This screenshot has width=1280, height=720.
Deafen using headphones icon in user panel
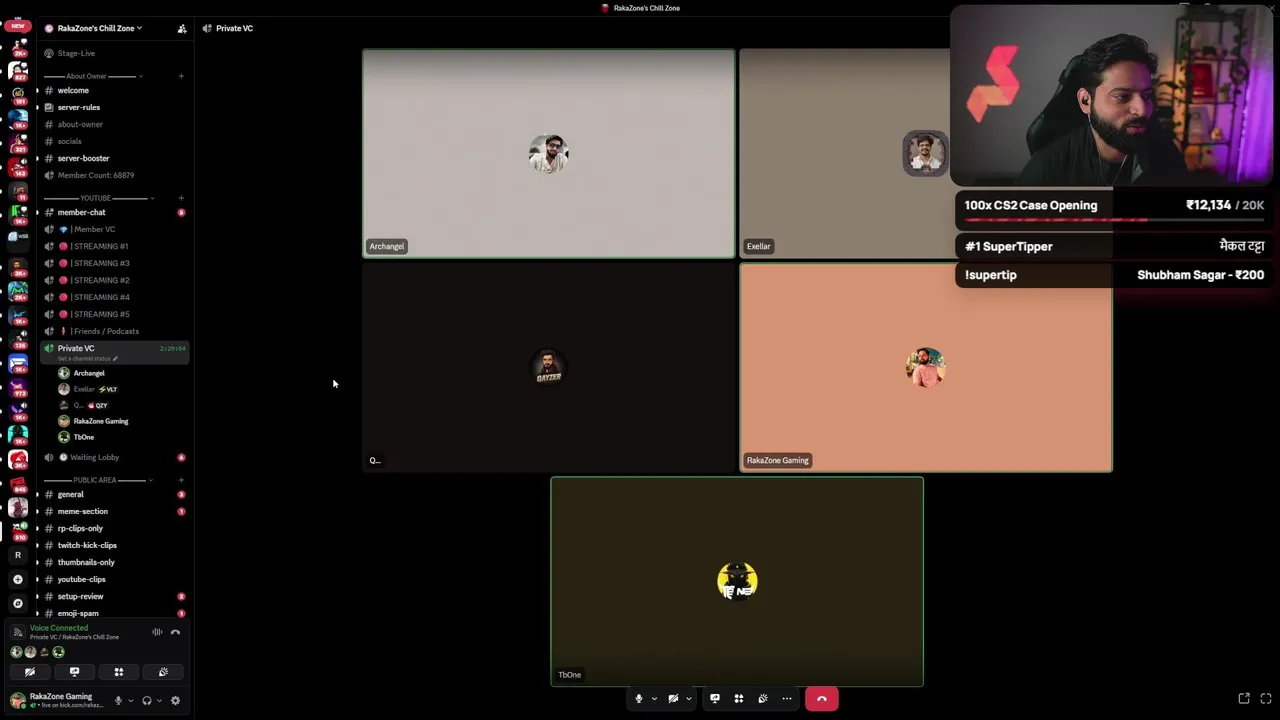click(x=147, y=701)
